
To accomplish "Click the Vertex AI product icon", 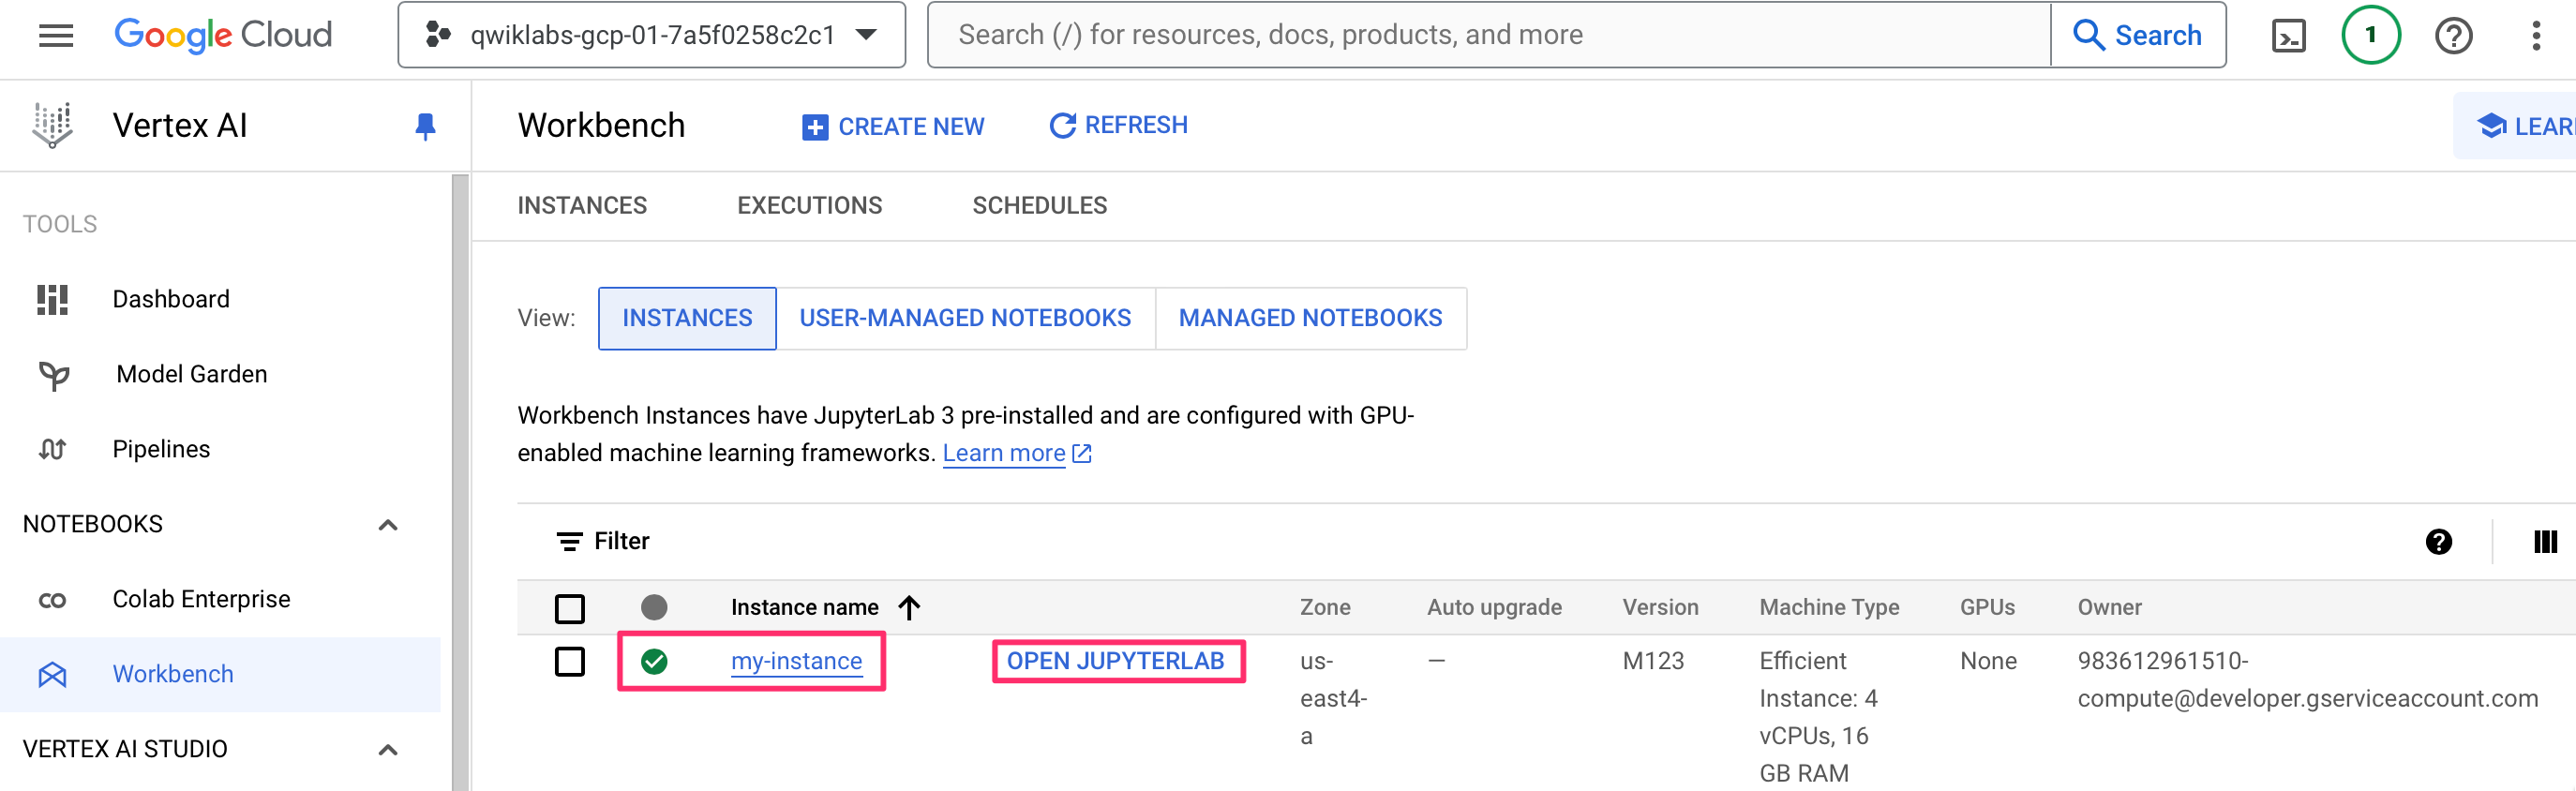I will click(52, 125).
